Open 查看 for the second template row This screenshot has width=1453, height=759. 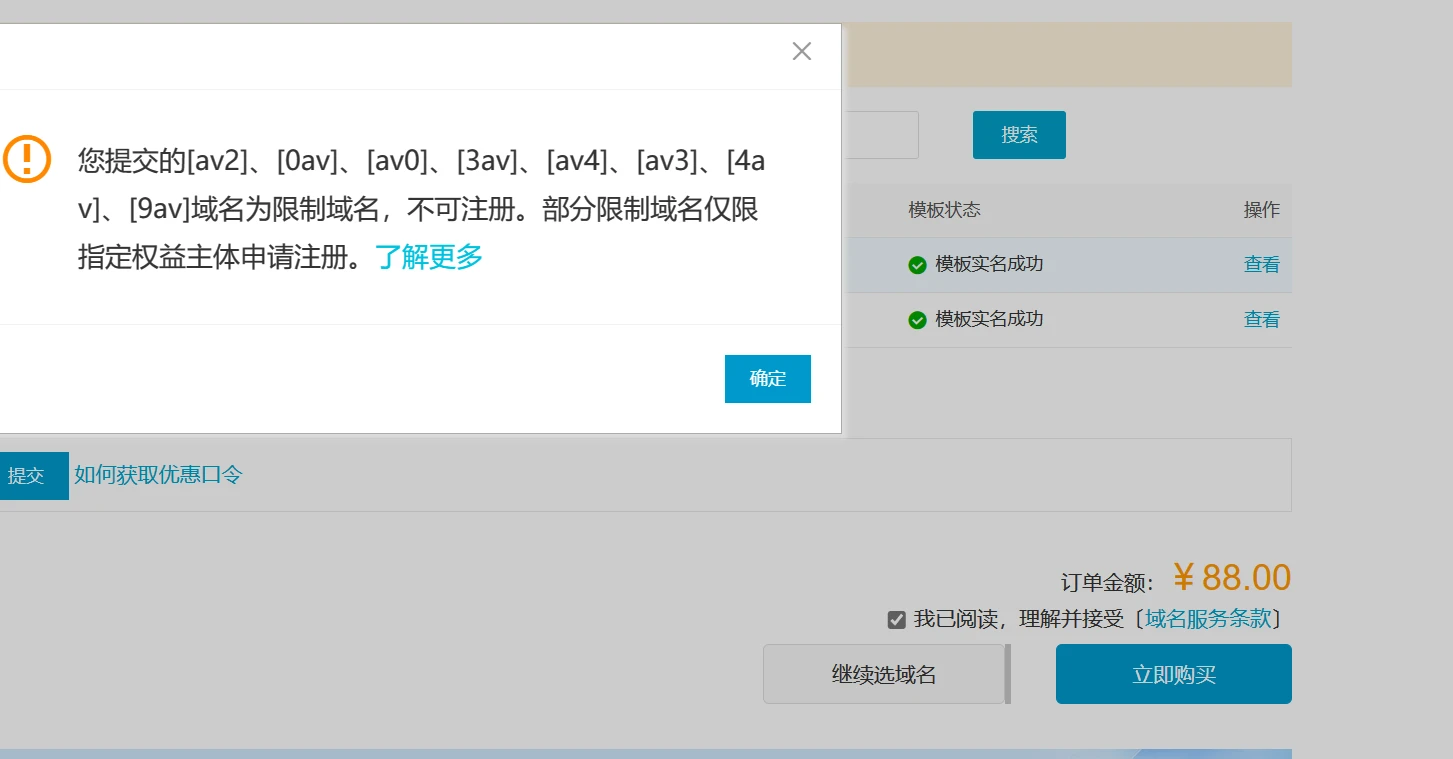1261,320
